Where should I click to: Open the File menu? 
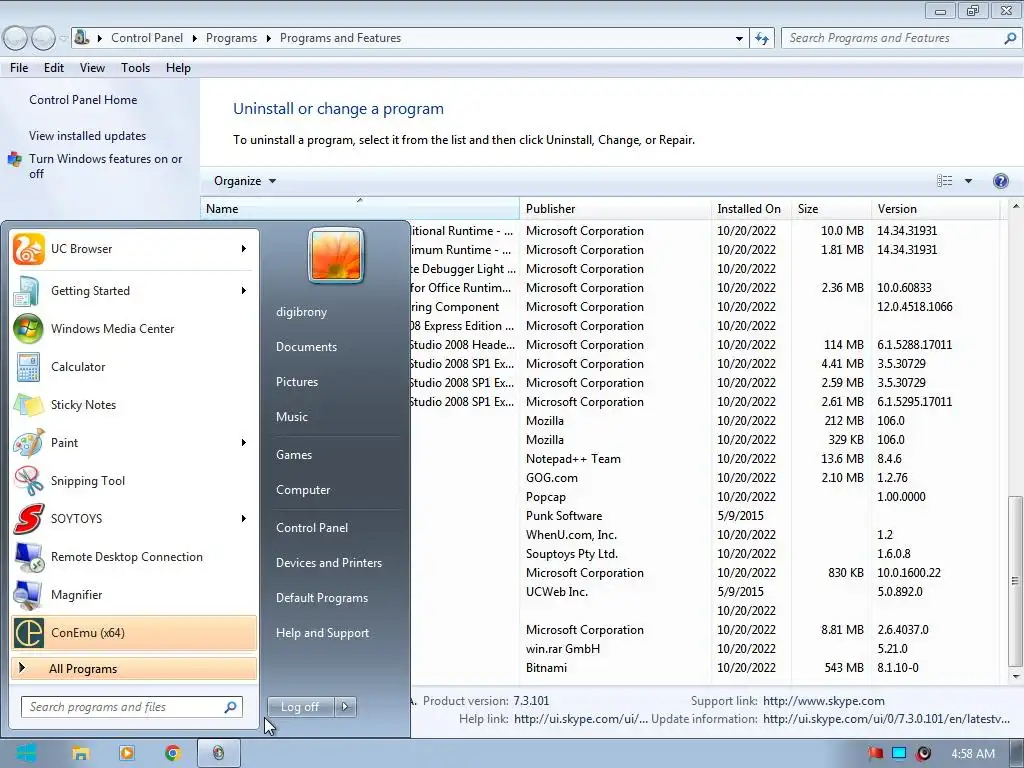pyautogui.click(x=19, y=68)
